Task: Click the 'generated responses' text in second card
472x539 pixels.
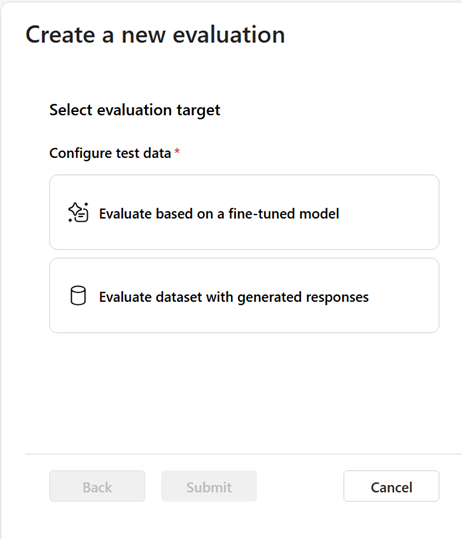Action: pyautogui.click(x=303, y=297)
